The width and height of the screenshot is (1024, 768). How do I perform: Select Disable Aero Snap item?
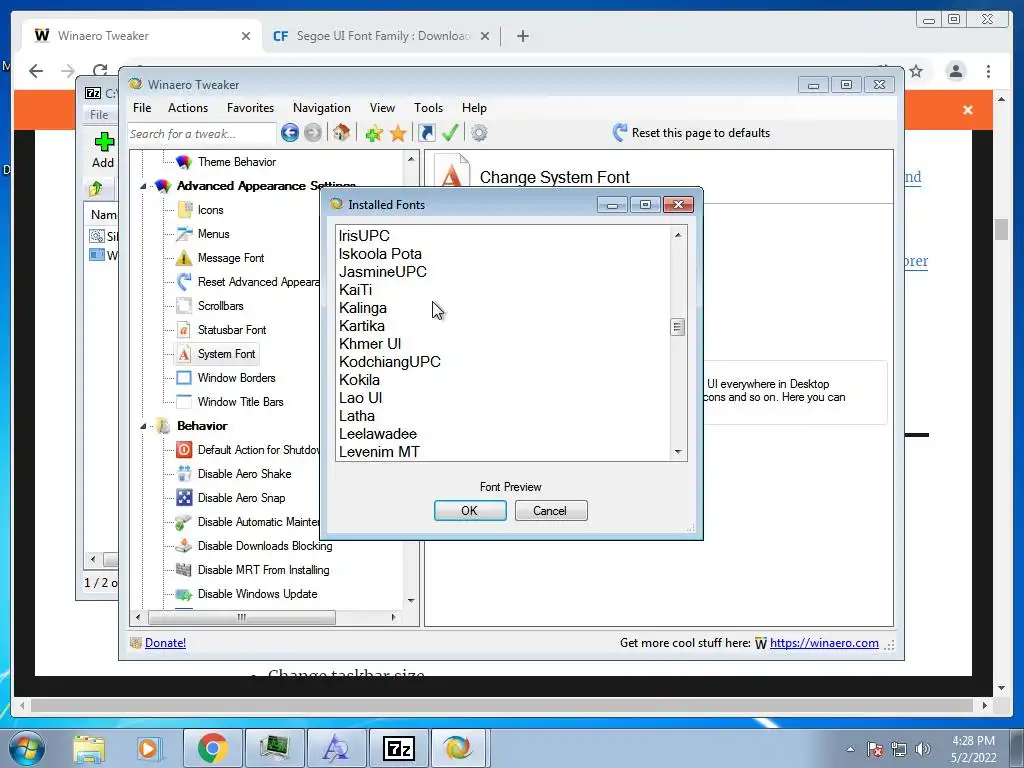242,498
